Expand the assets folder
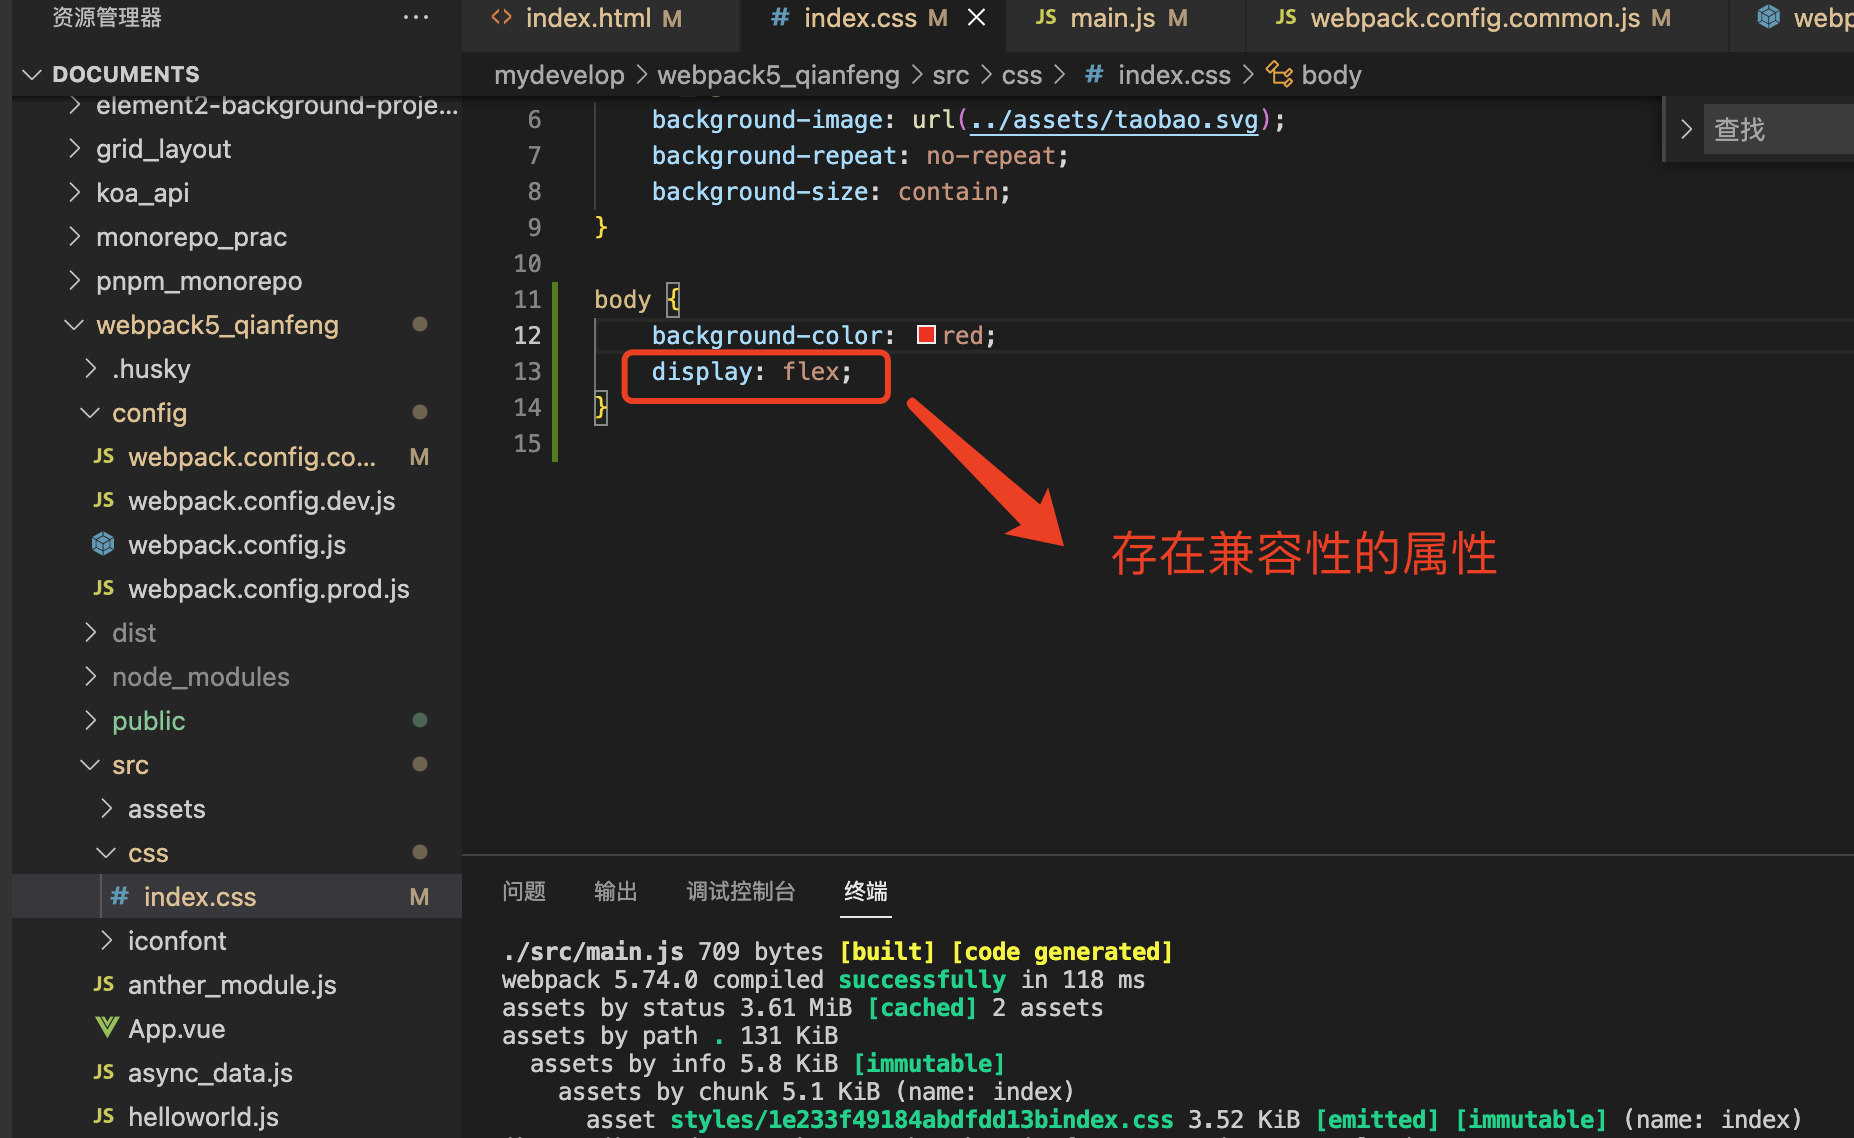 pos(166,809)
